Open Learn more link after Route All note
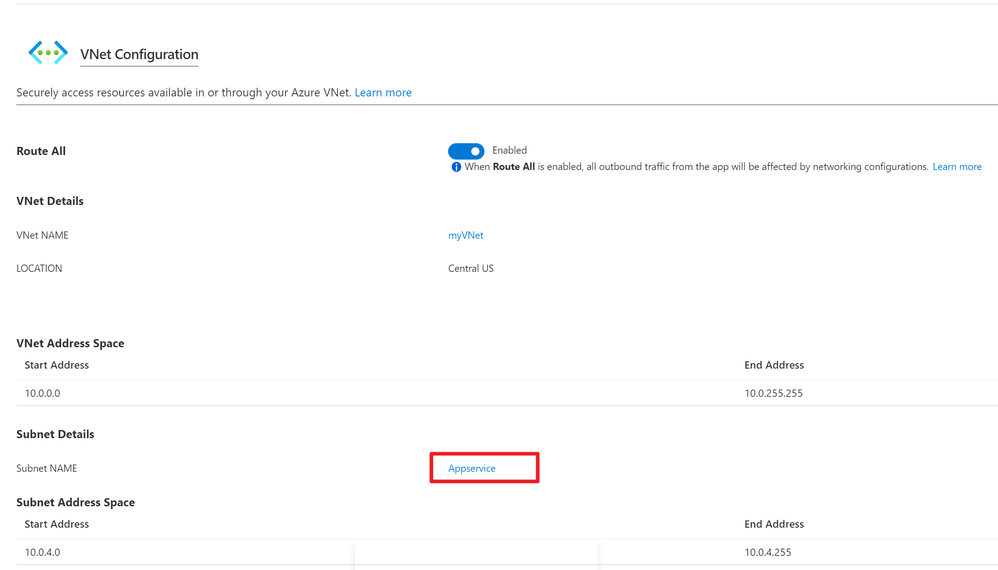Image resolution: width=998 pixels, height=570 pixels. click(x=957, y=167)
